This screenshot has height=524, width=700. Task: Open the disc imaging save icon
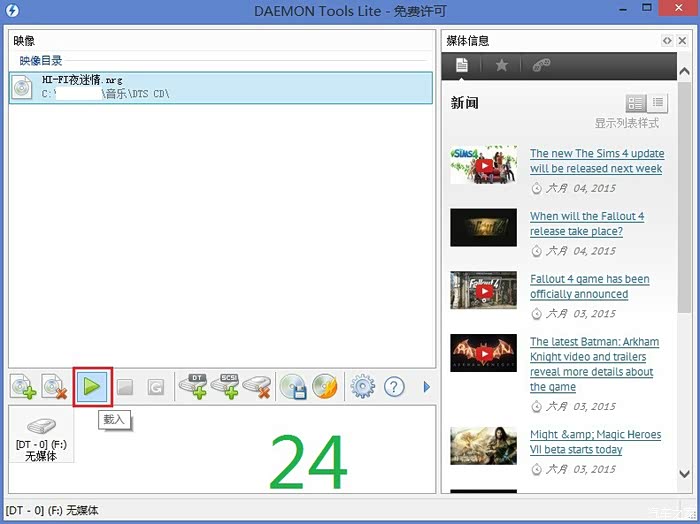292,387
